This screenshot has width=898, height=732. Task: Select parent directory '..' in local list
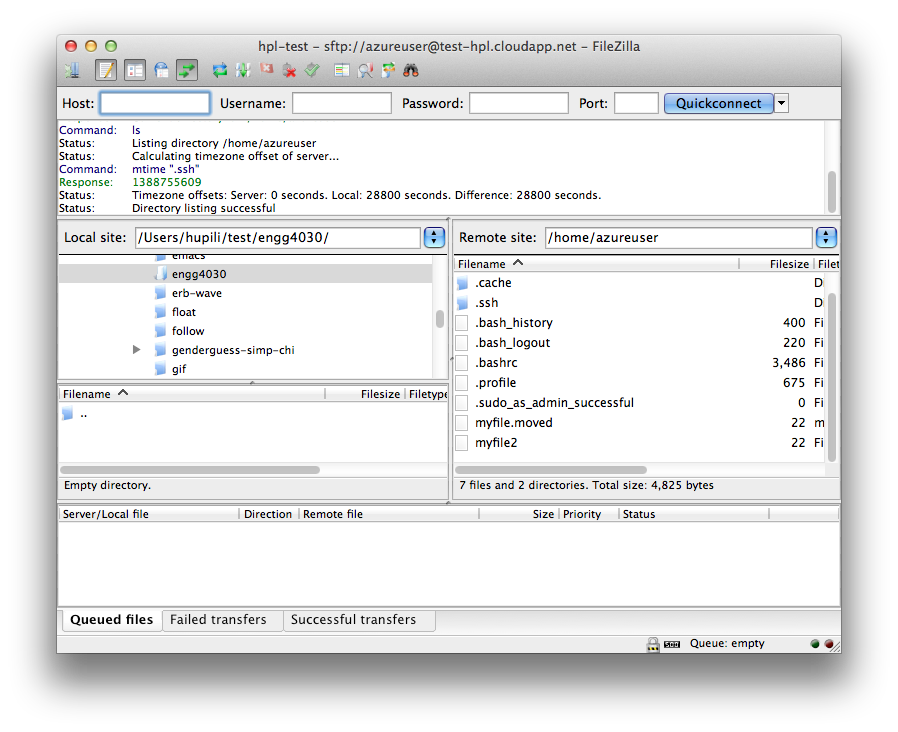coord(252,414)
